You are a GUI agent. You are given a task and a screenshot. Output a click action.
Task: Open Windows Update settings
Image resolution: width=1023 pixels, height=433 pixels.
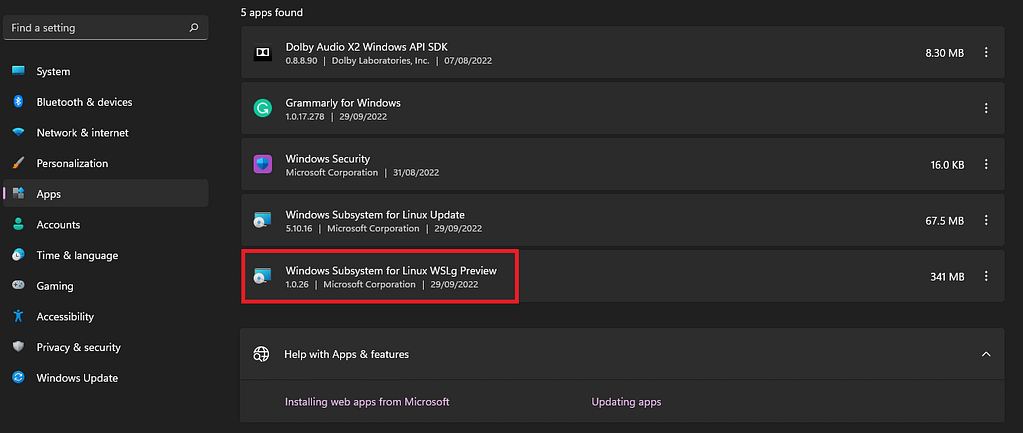106,378
